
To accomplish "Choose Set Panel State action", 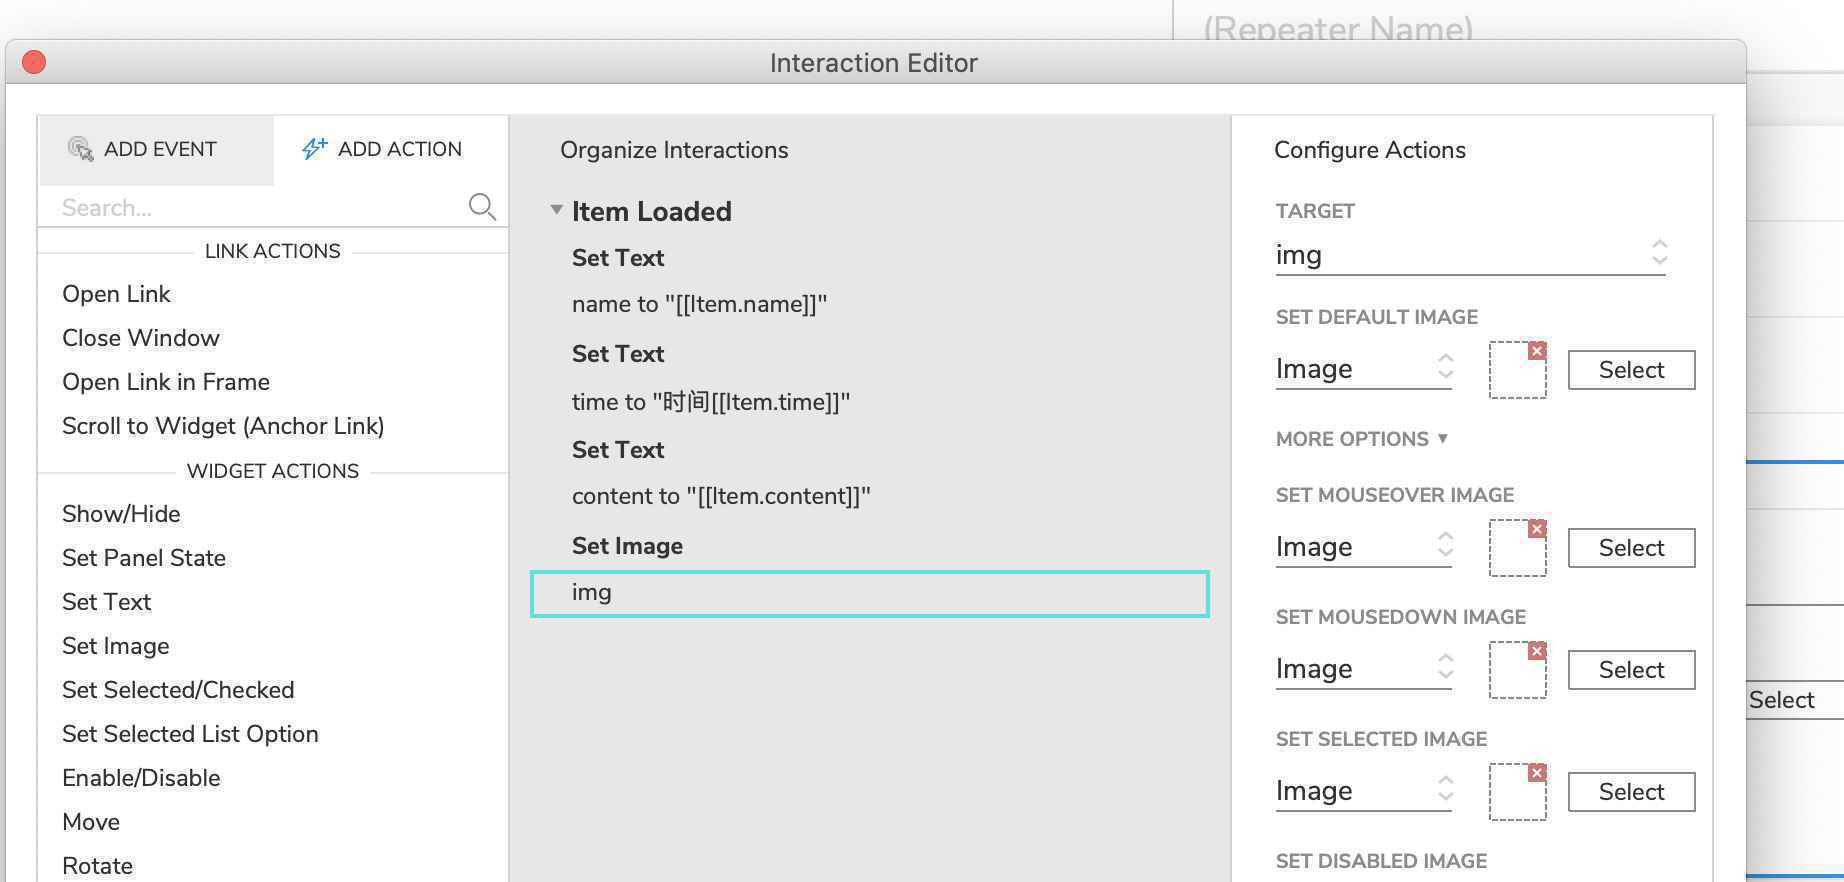I will [x=144, y=558].
